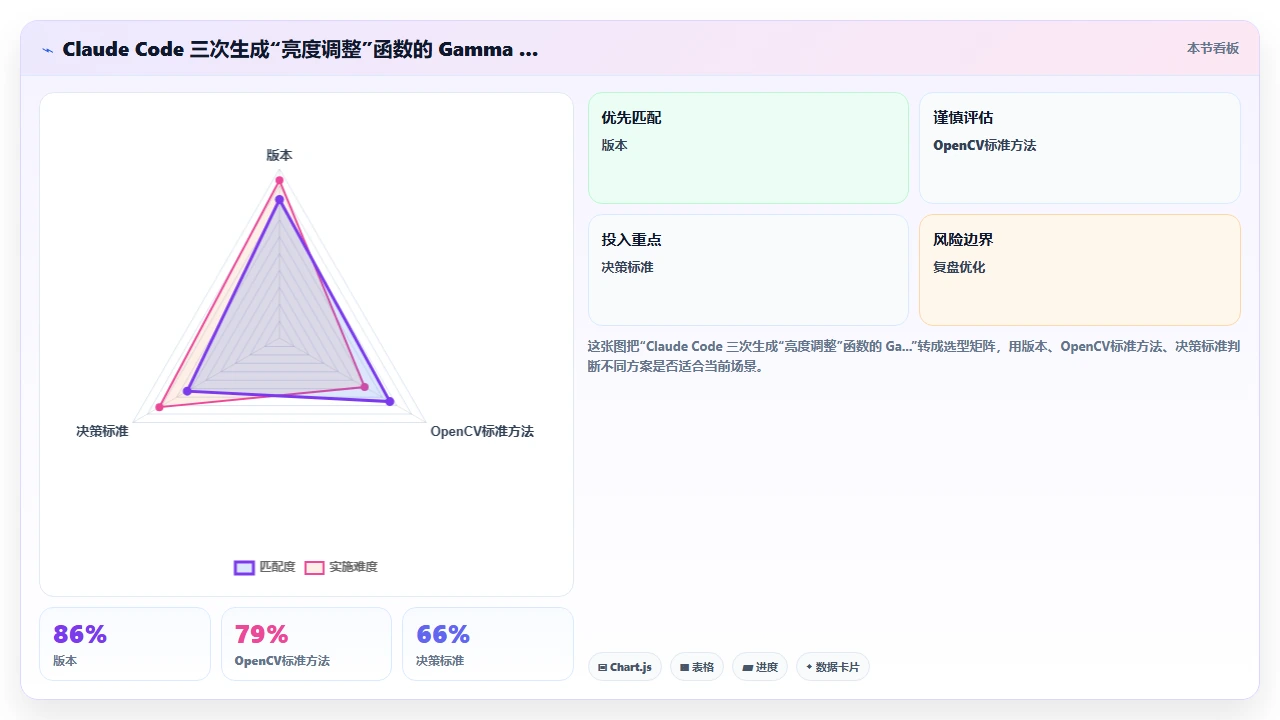This screenshot has height=720, width=1280.
Task: Click the purple 匹配度 point at 版本 axis
Action: tap(280, 199)
